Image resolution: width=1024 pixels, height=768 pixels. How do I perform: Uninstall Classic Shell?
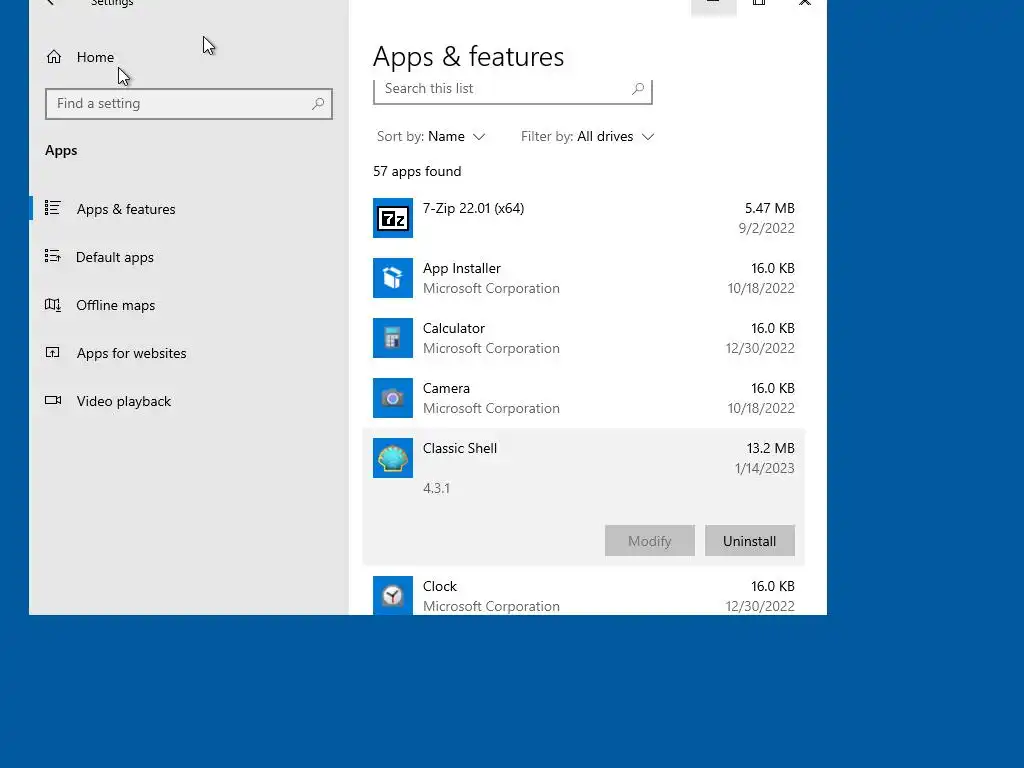pyautogui.click(x=750, y=541)
